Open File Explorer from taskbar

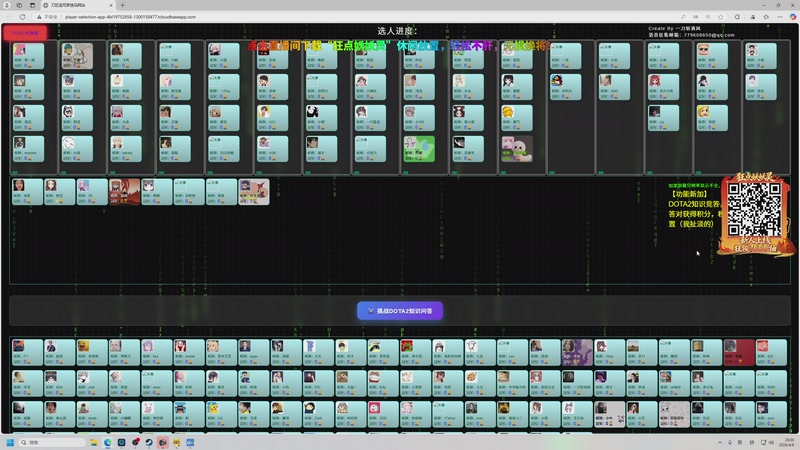click(94, 442)
